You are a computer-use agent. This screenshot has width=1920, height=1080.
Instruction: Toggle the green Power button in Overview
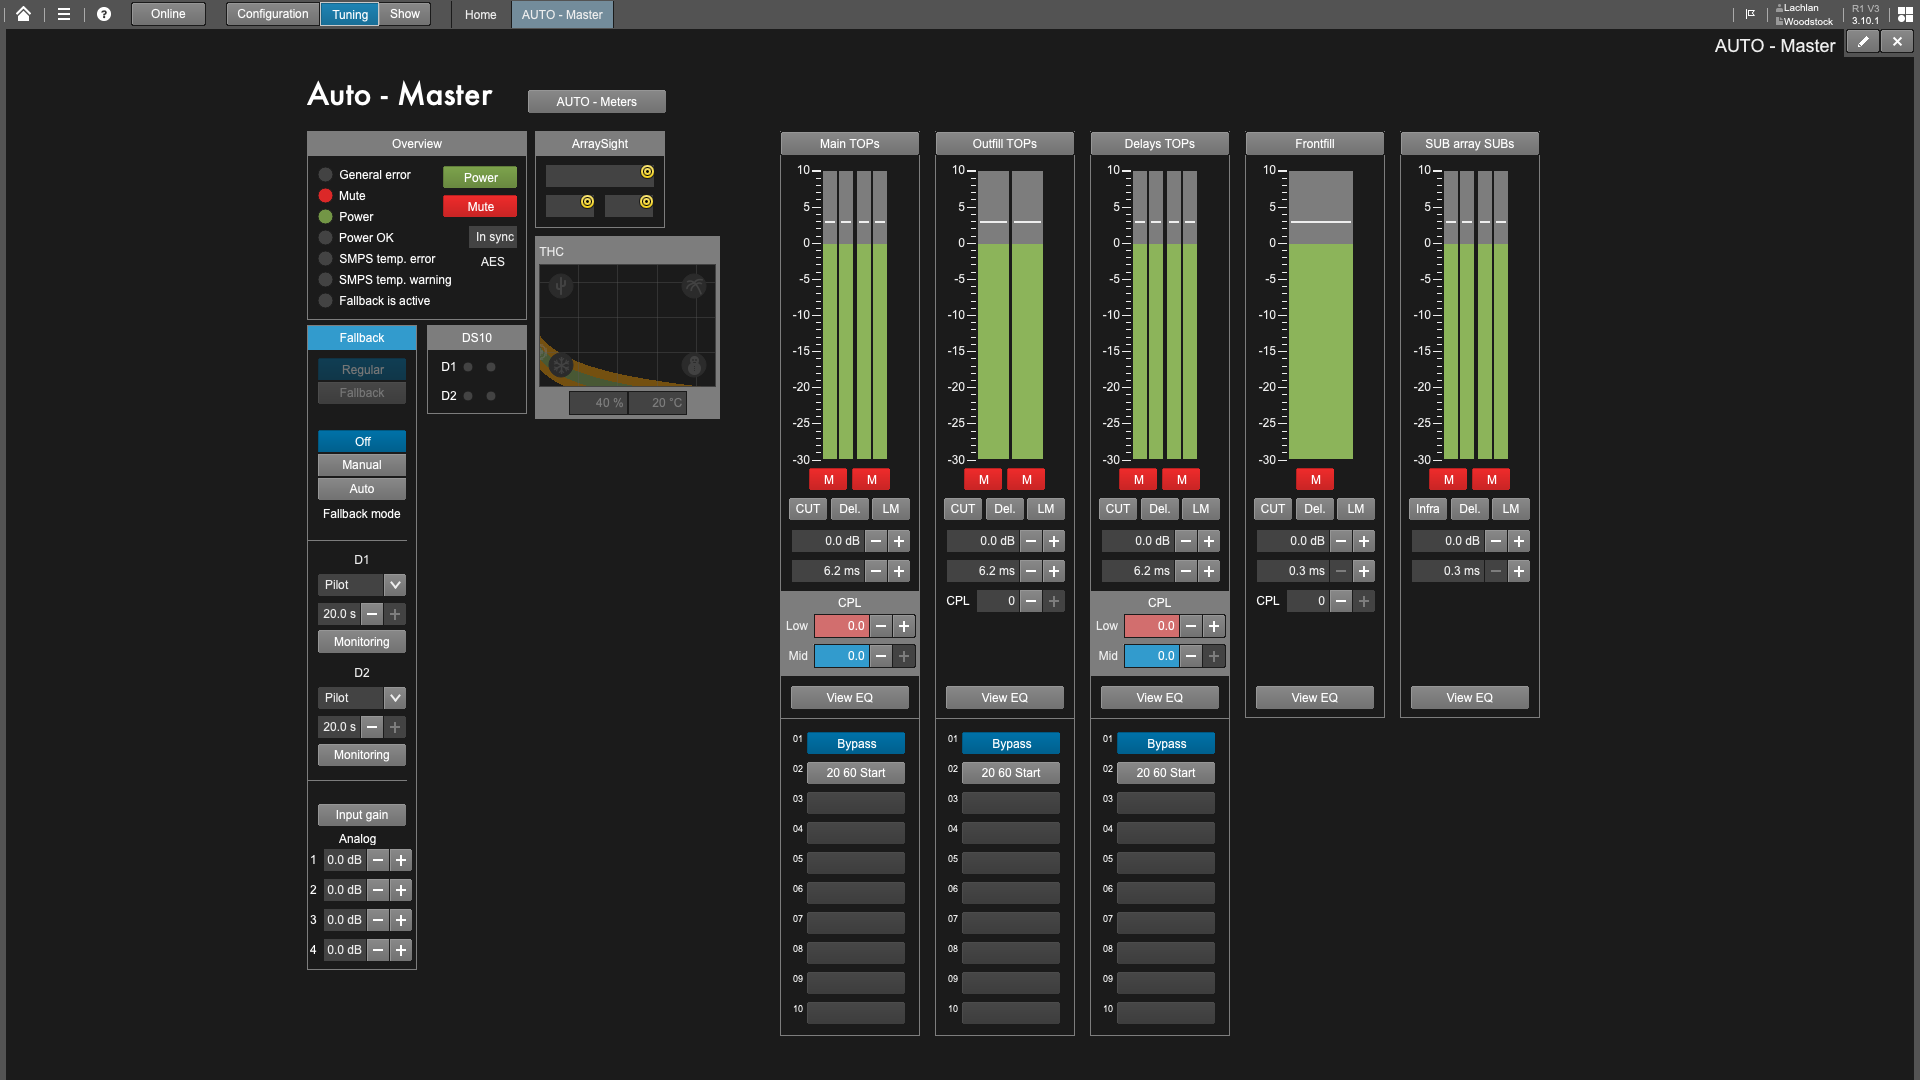480,178
